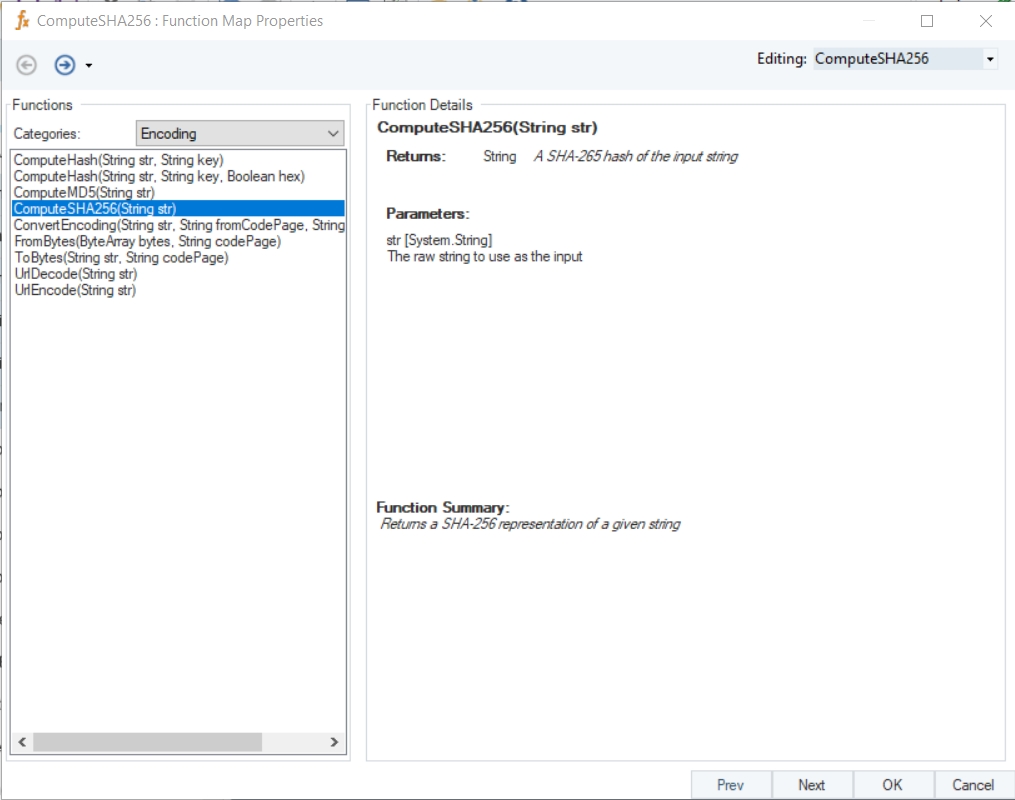
Task: Click 'Returns a SHA-256 representation' summary text
Action: [x=530, y=524]
